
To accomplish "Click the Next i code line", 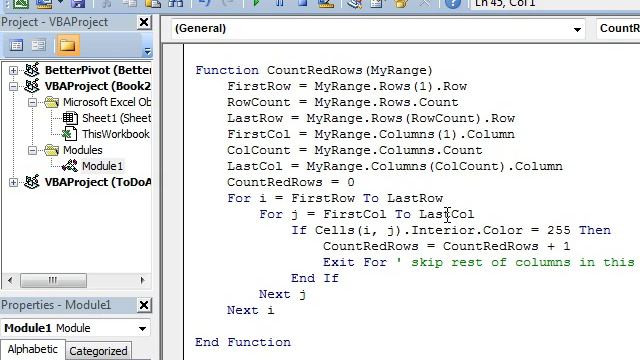I will click(251, 310).
